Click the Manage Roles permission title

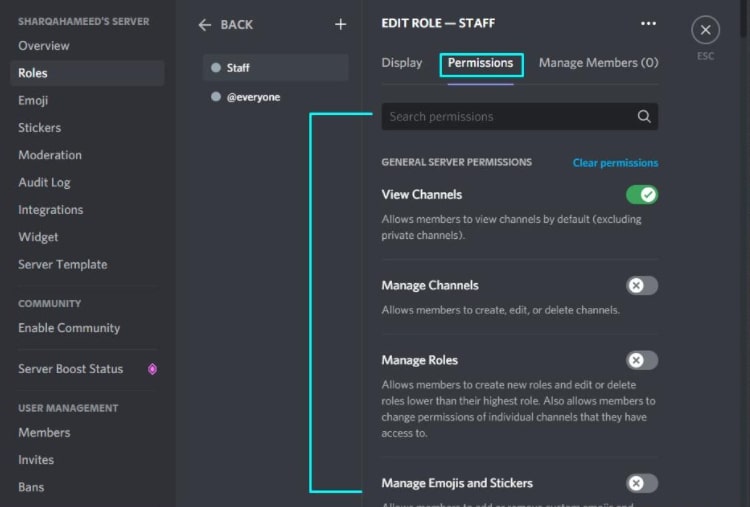[419, 360]
